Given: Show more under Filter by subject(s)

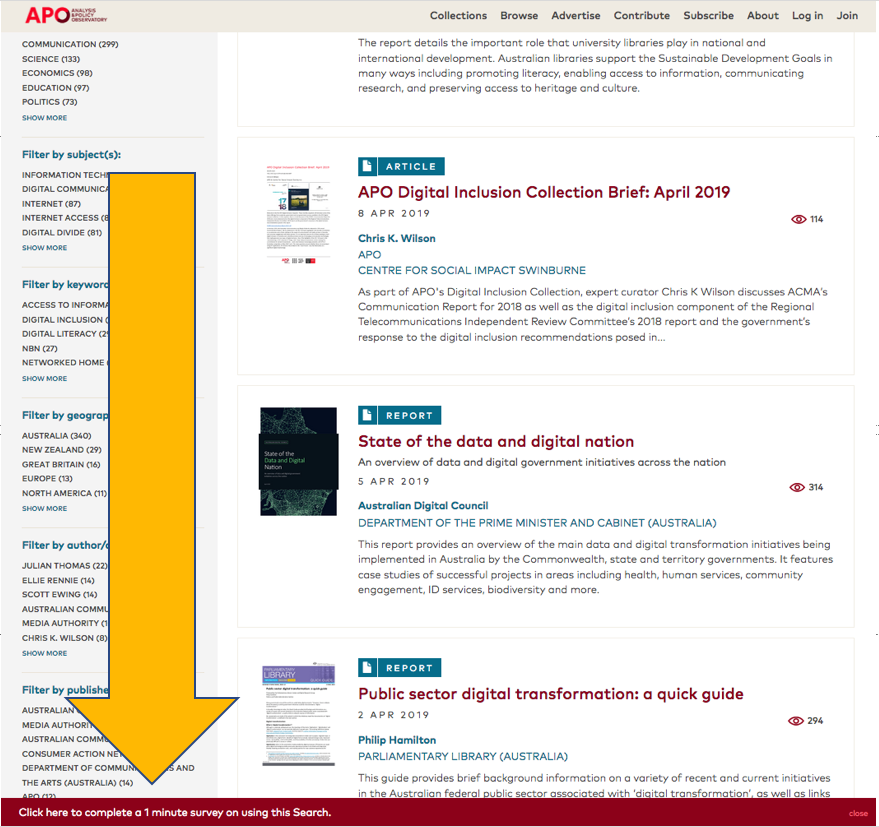Looking at the screenshot, I should tap(45, 248).
